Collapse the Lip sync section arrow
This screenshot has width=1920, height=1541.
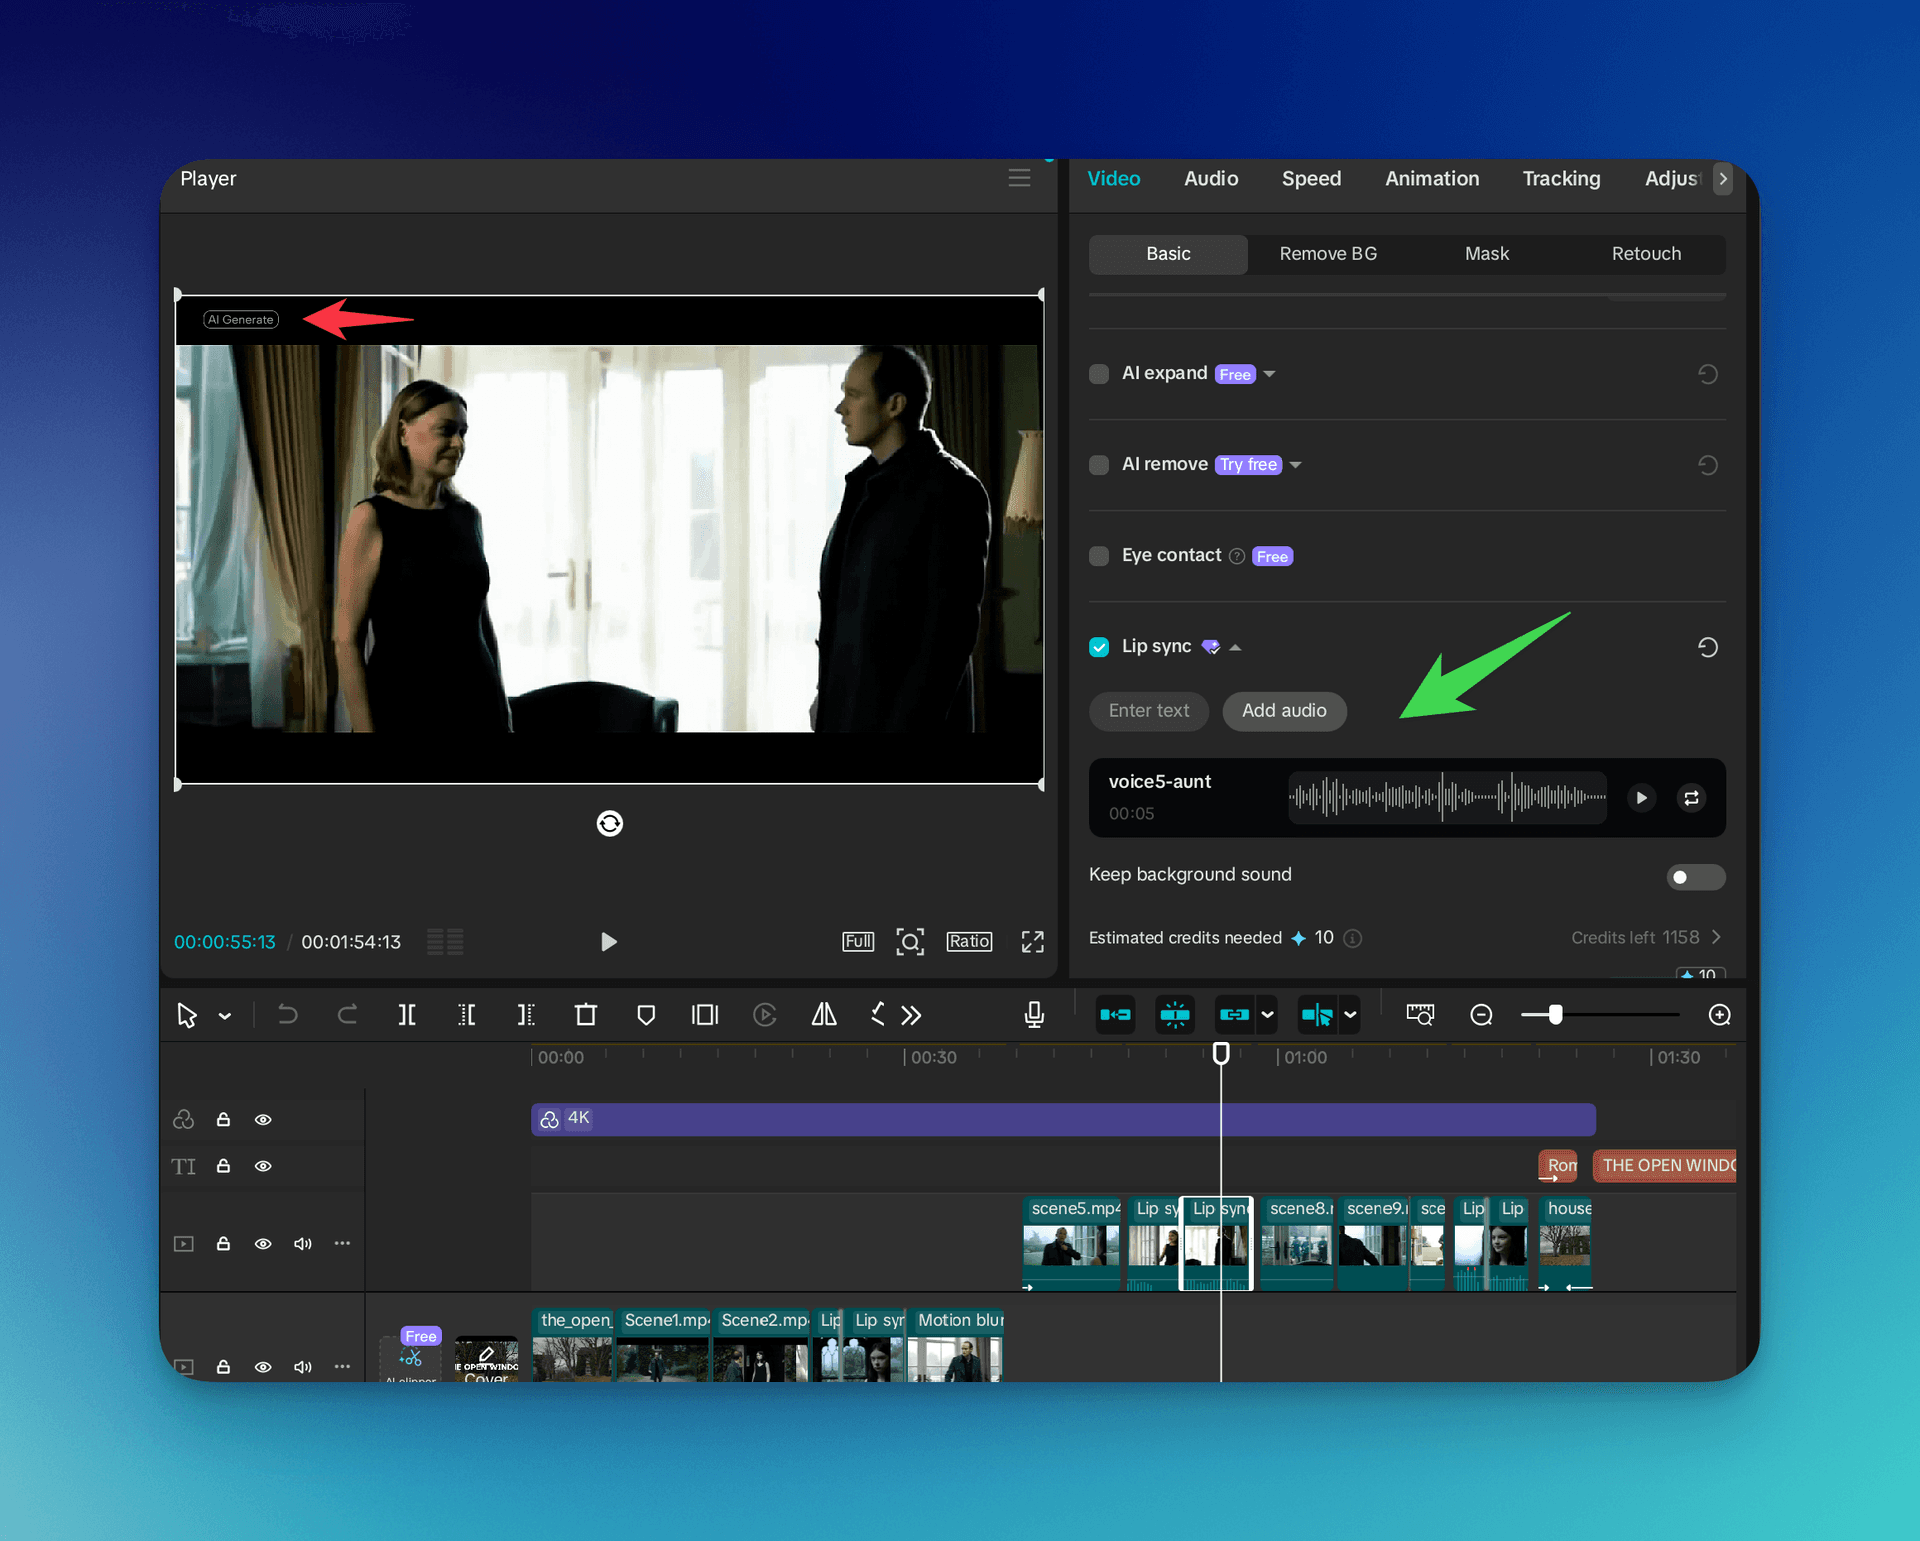tap(1236, 648)
